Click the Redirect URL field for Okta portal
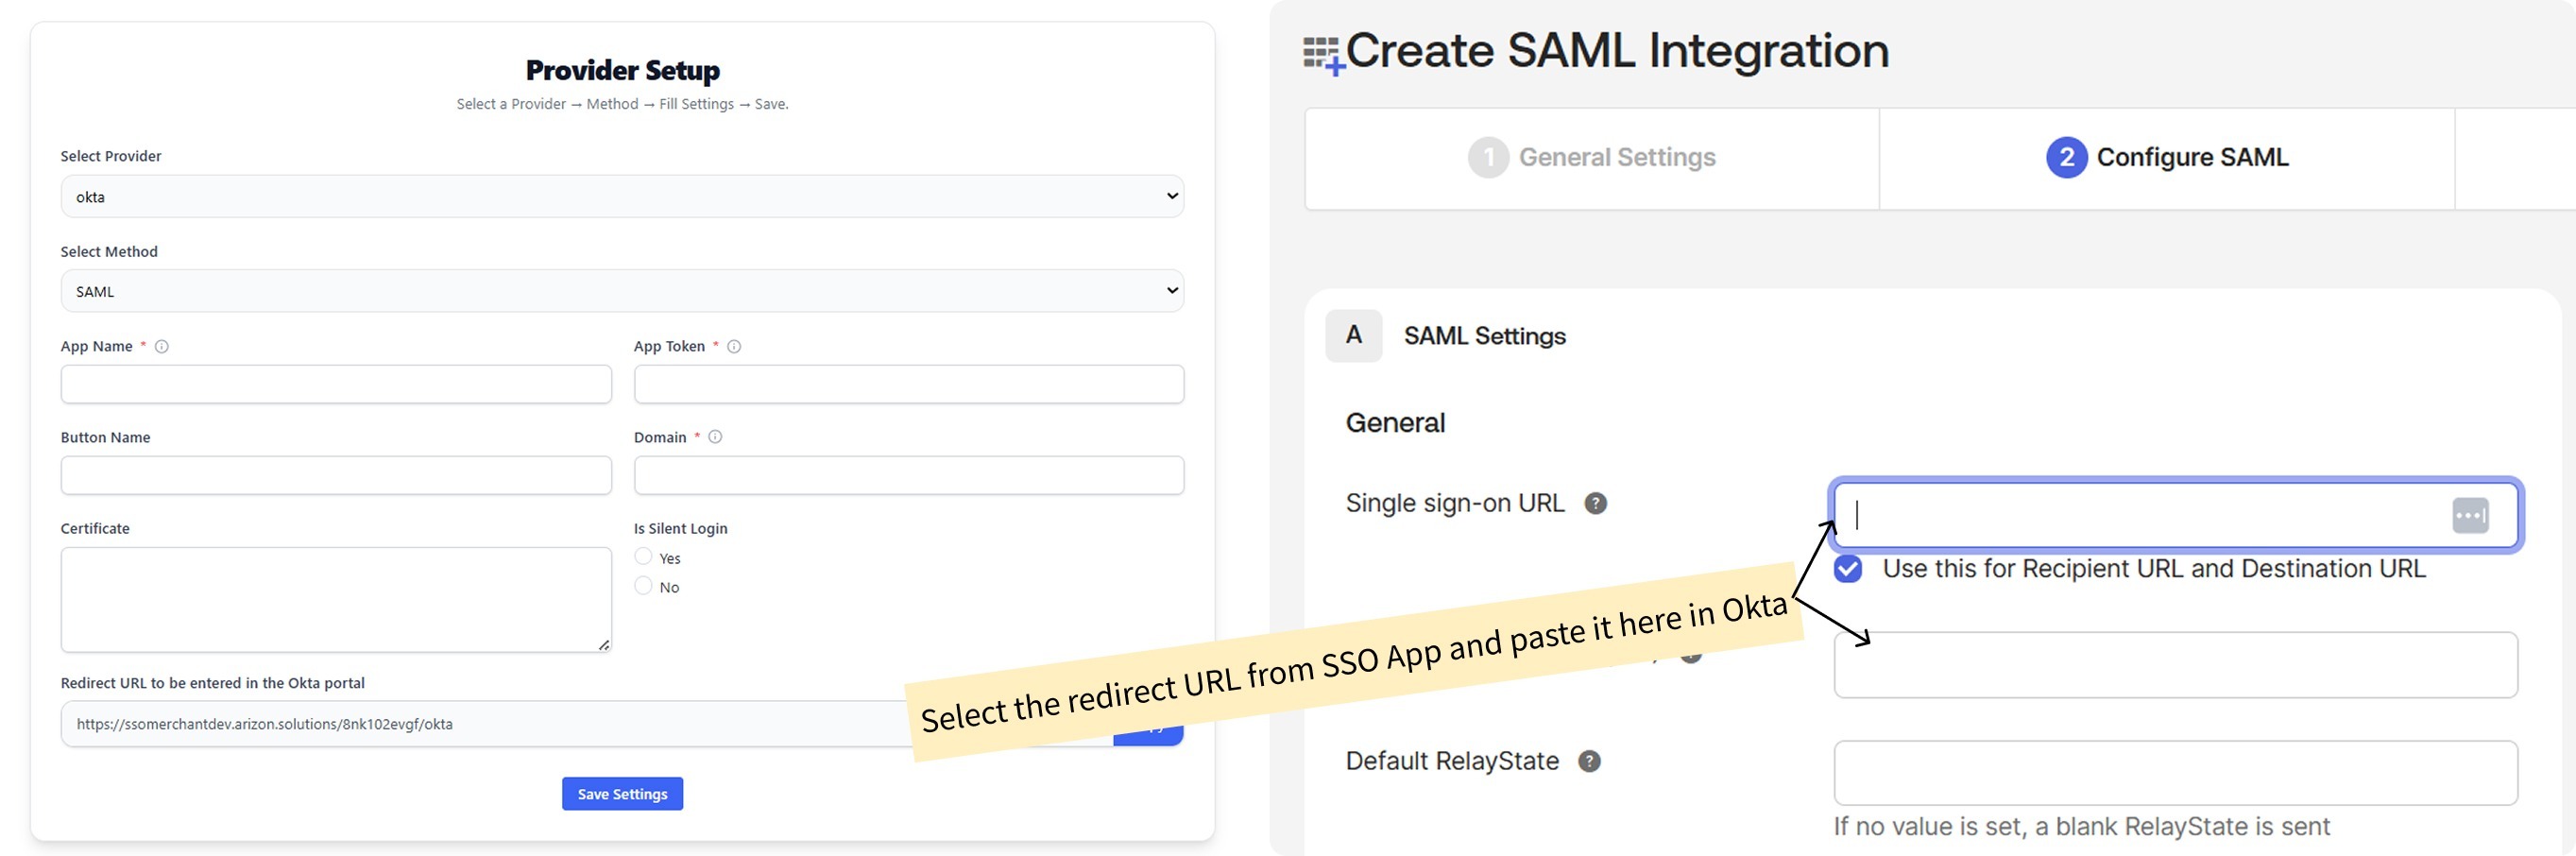2576x856 pixels. pos(480,724)
